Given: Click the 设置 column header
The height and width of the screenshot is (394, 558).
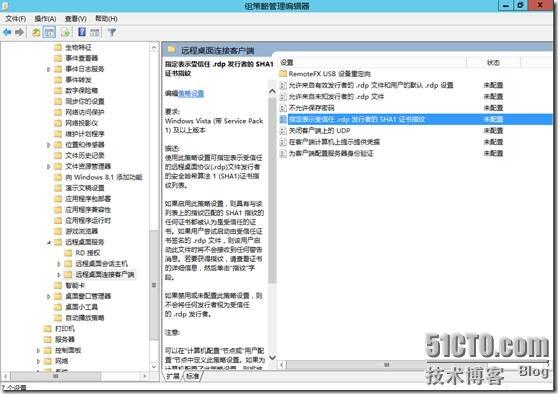Looking at the screenshot, I should pos(373,62).
